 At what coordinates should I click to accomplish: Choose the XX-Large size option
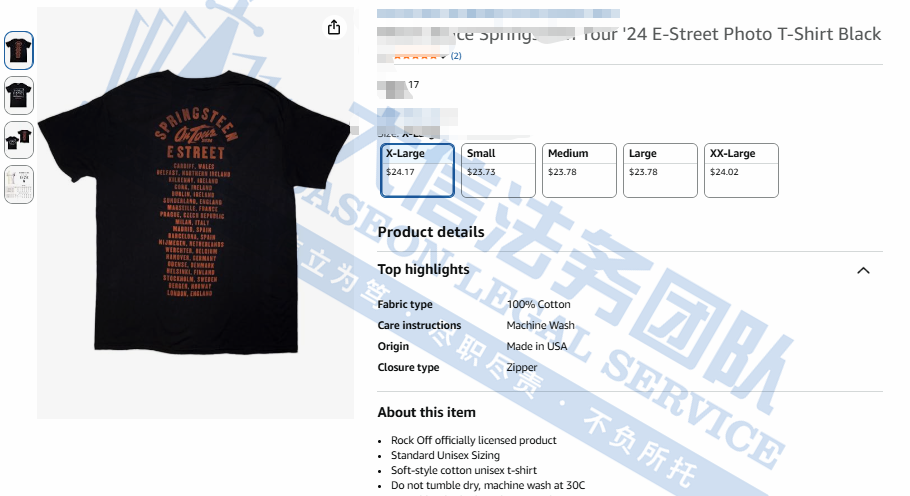[x=741, y=171]
